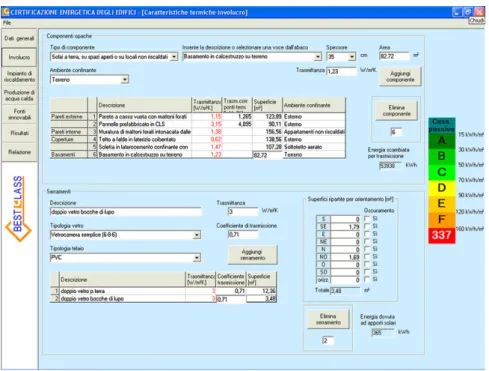Open the Ambiente confinante dropdown

coord(125,79)
